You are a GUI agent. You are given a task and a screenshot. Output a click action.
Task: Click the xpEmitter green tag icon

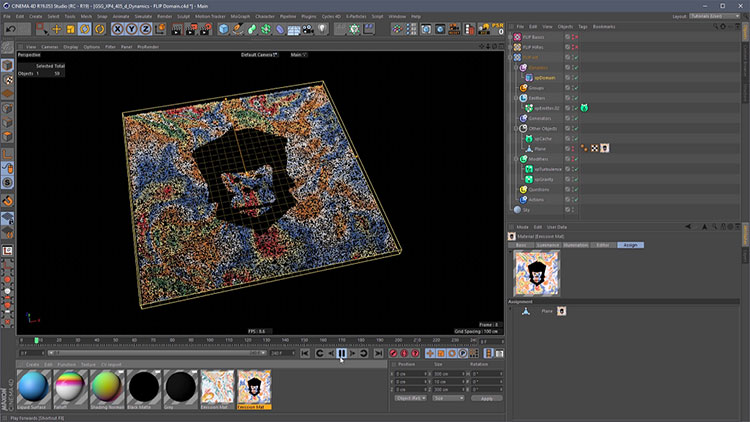coord(584,108)
